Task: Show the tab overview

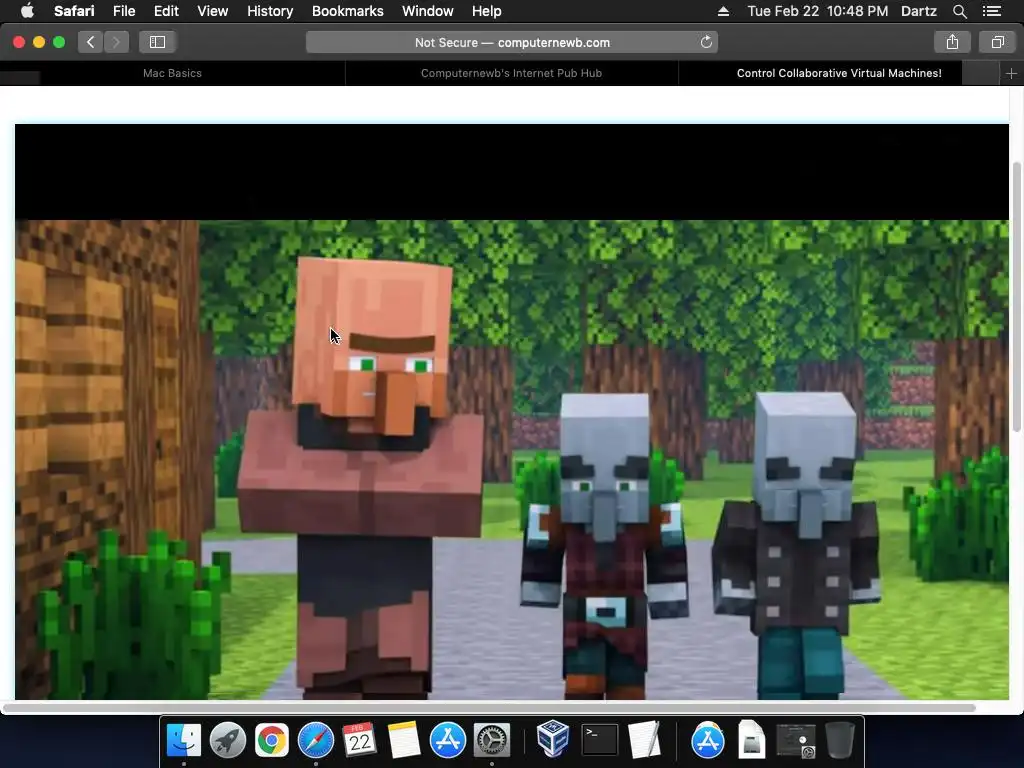Action: 997,42
